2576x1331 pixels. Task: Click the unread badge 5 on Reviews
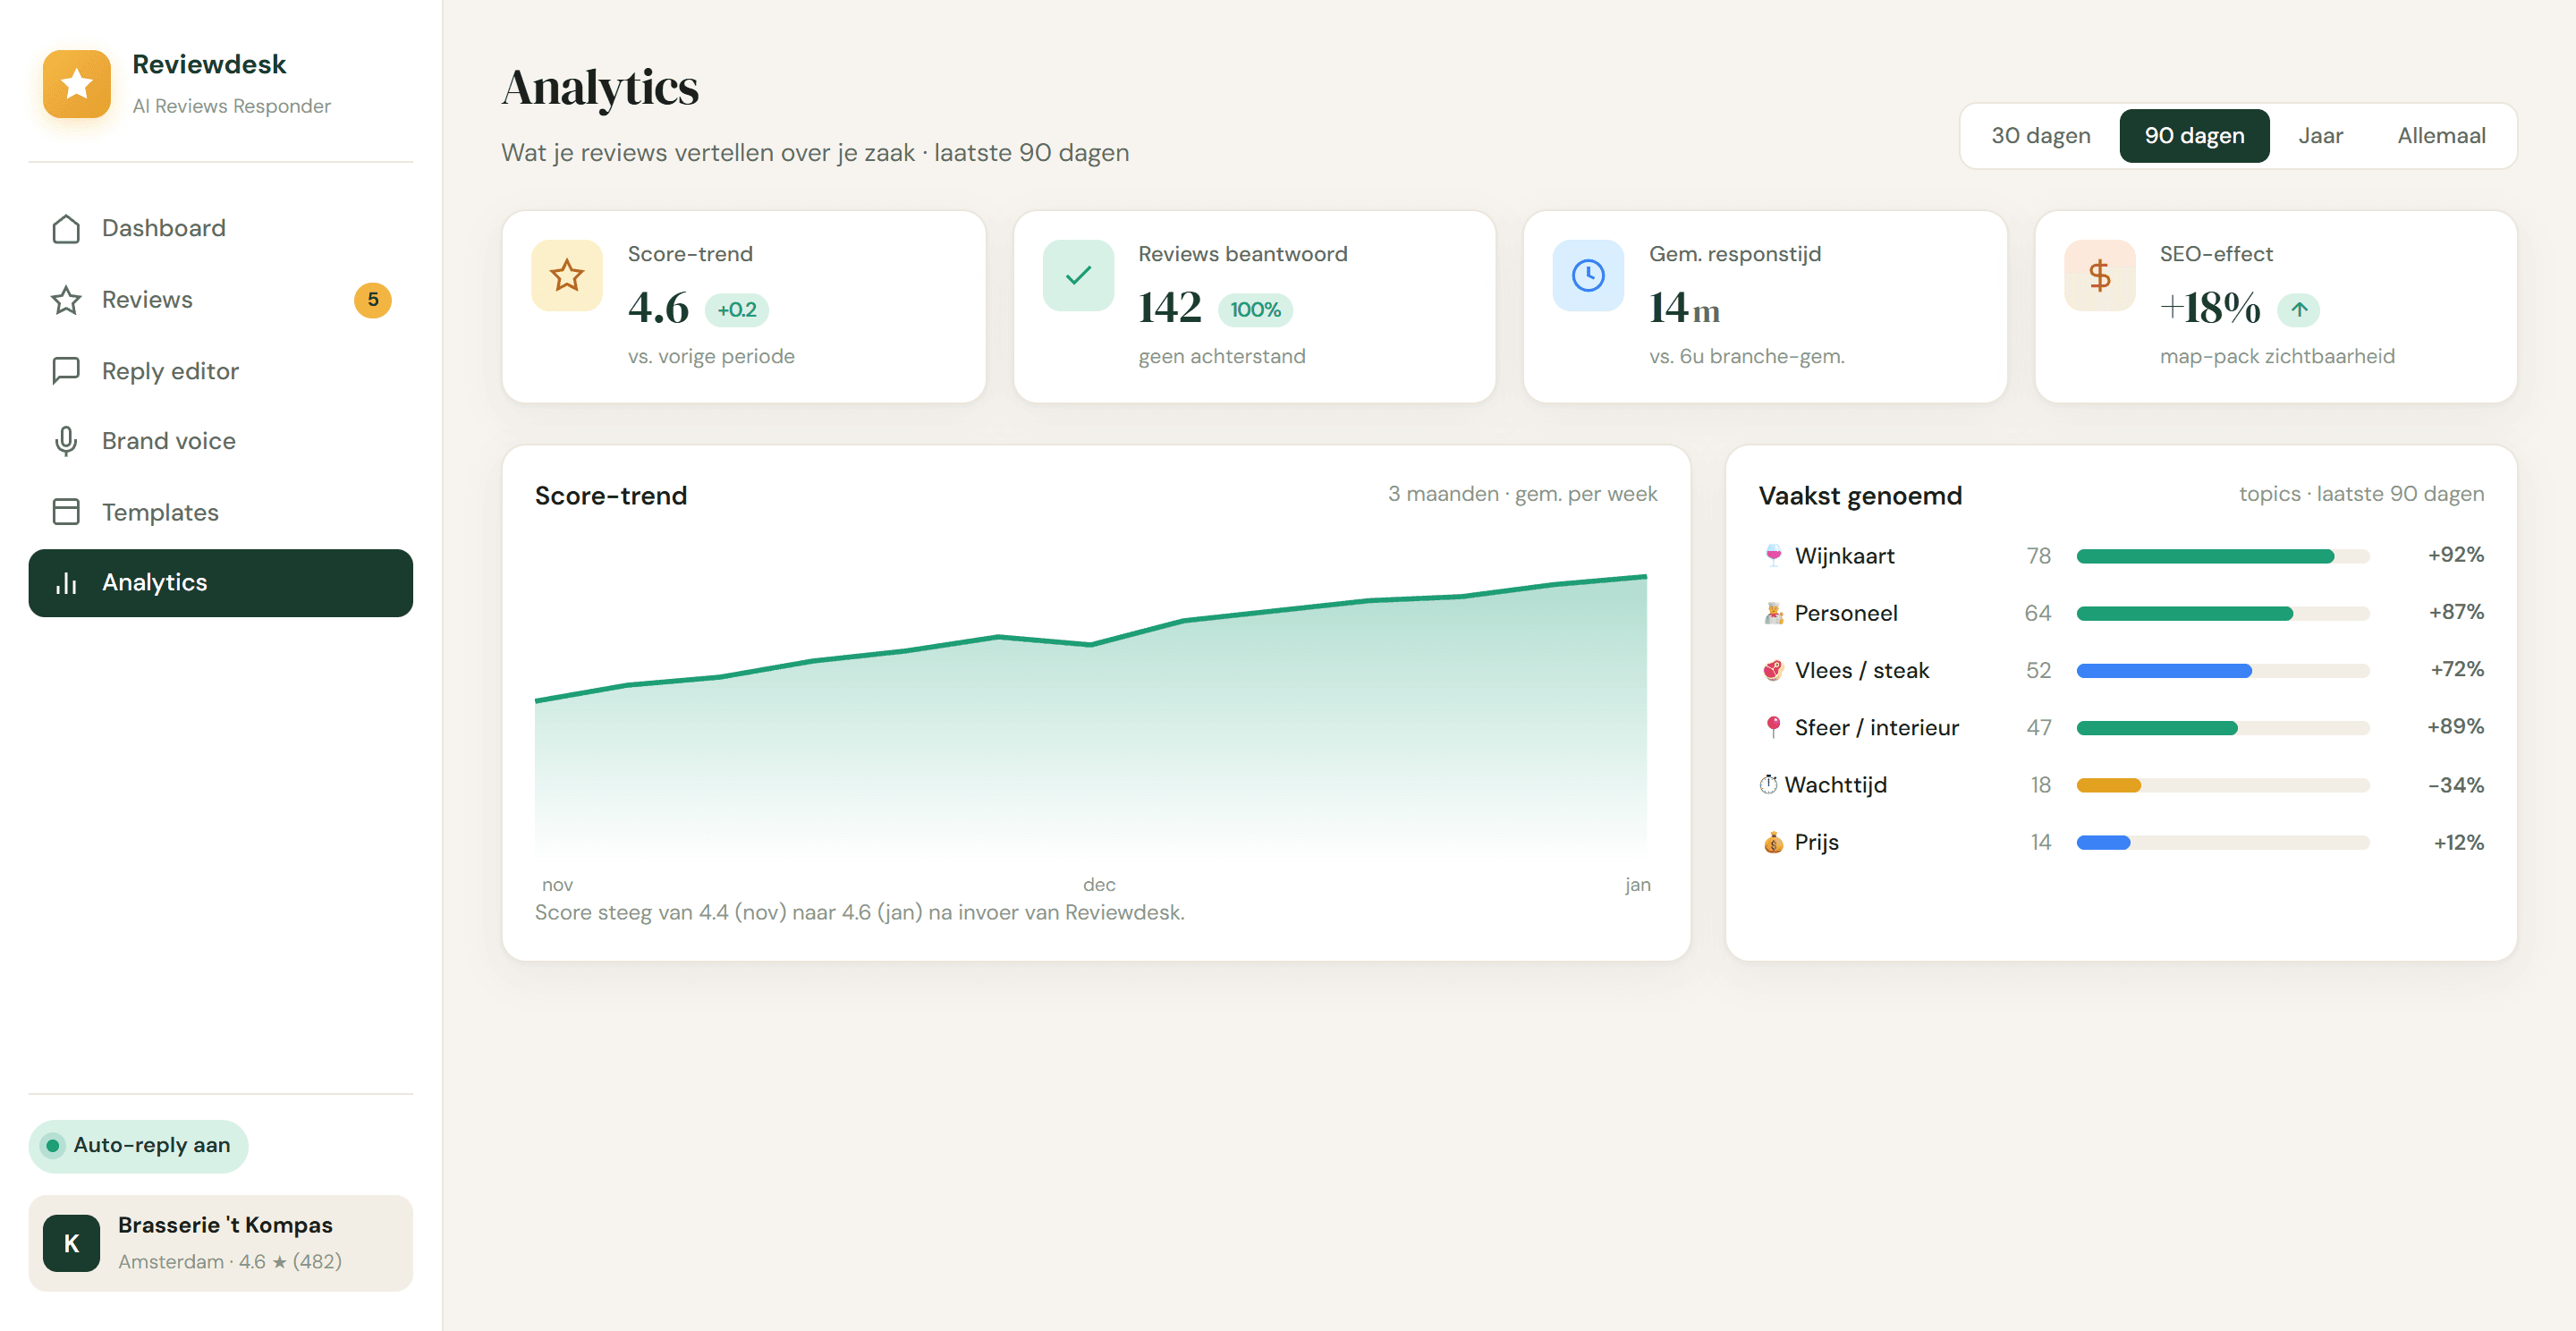[x=372, y=300]
